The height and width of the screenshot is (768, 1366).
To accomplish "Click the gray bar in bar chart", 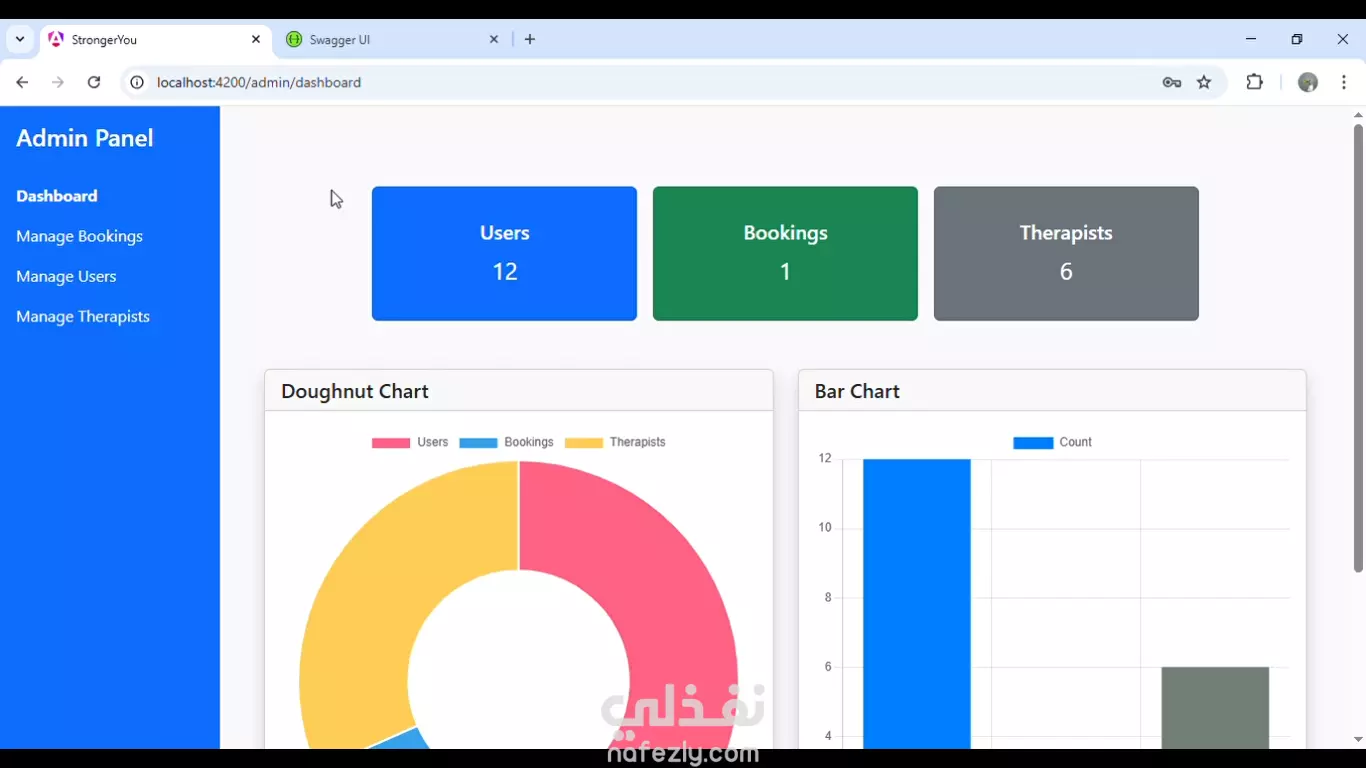I will pyautogui.click(x=1215, y=707).
